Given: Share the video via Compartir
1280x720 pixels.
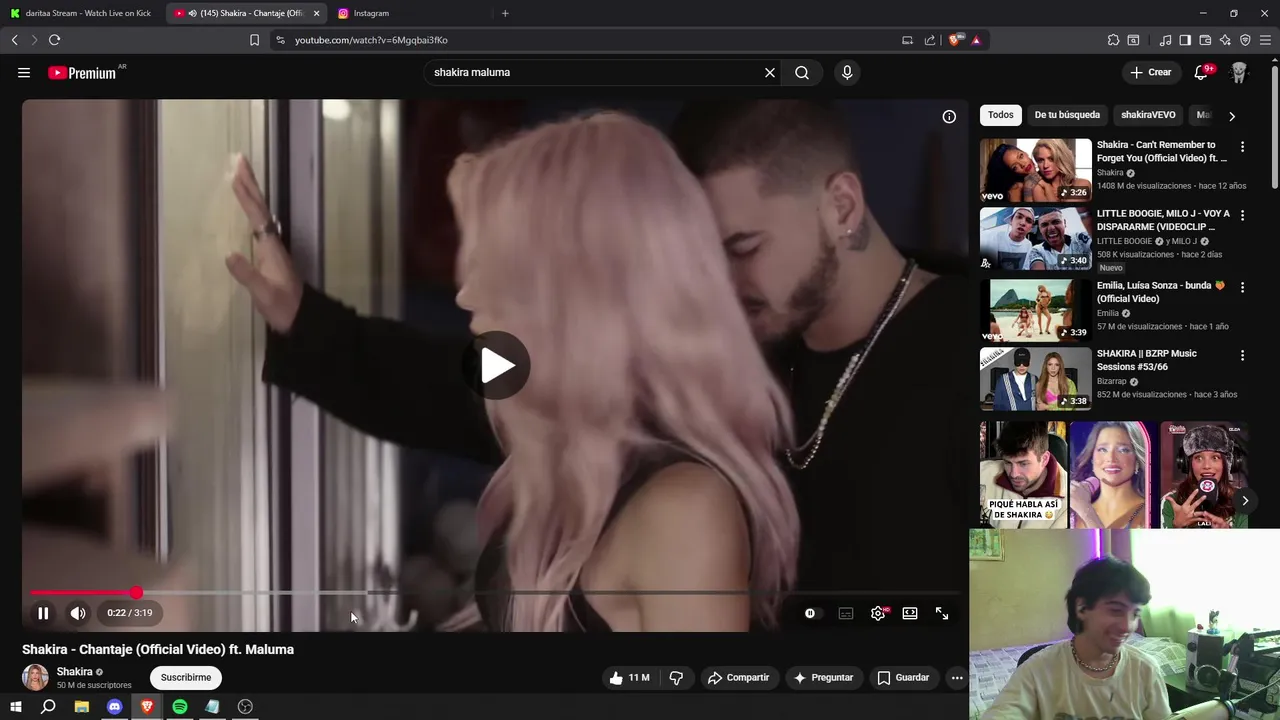Looking at the screenshot, I should click(738, 677).
